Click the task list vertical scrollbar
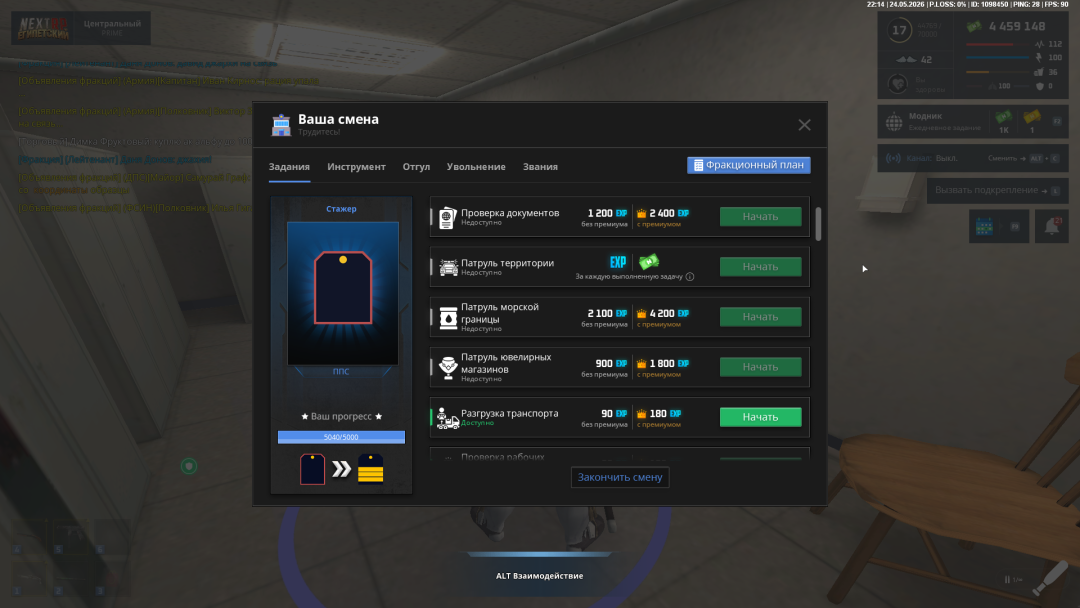 tap(818, 224)
